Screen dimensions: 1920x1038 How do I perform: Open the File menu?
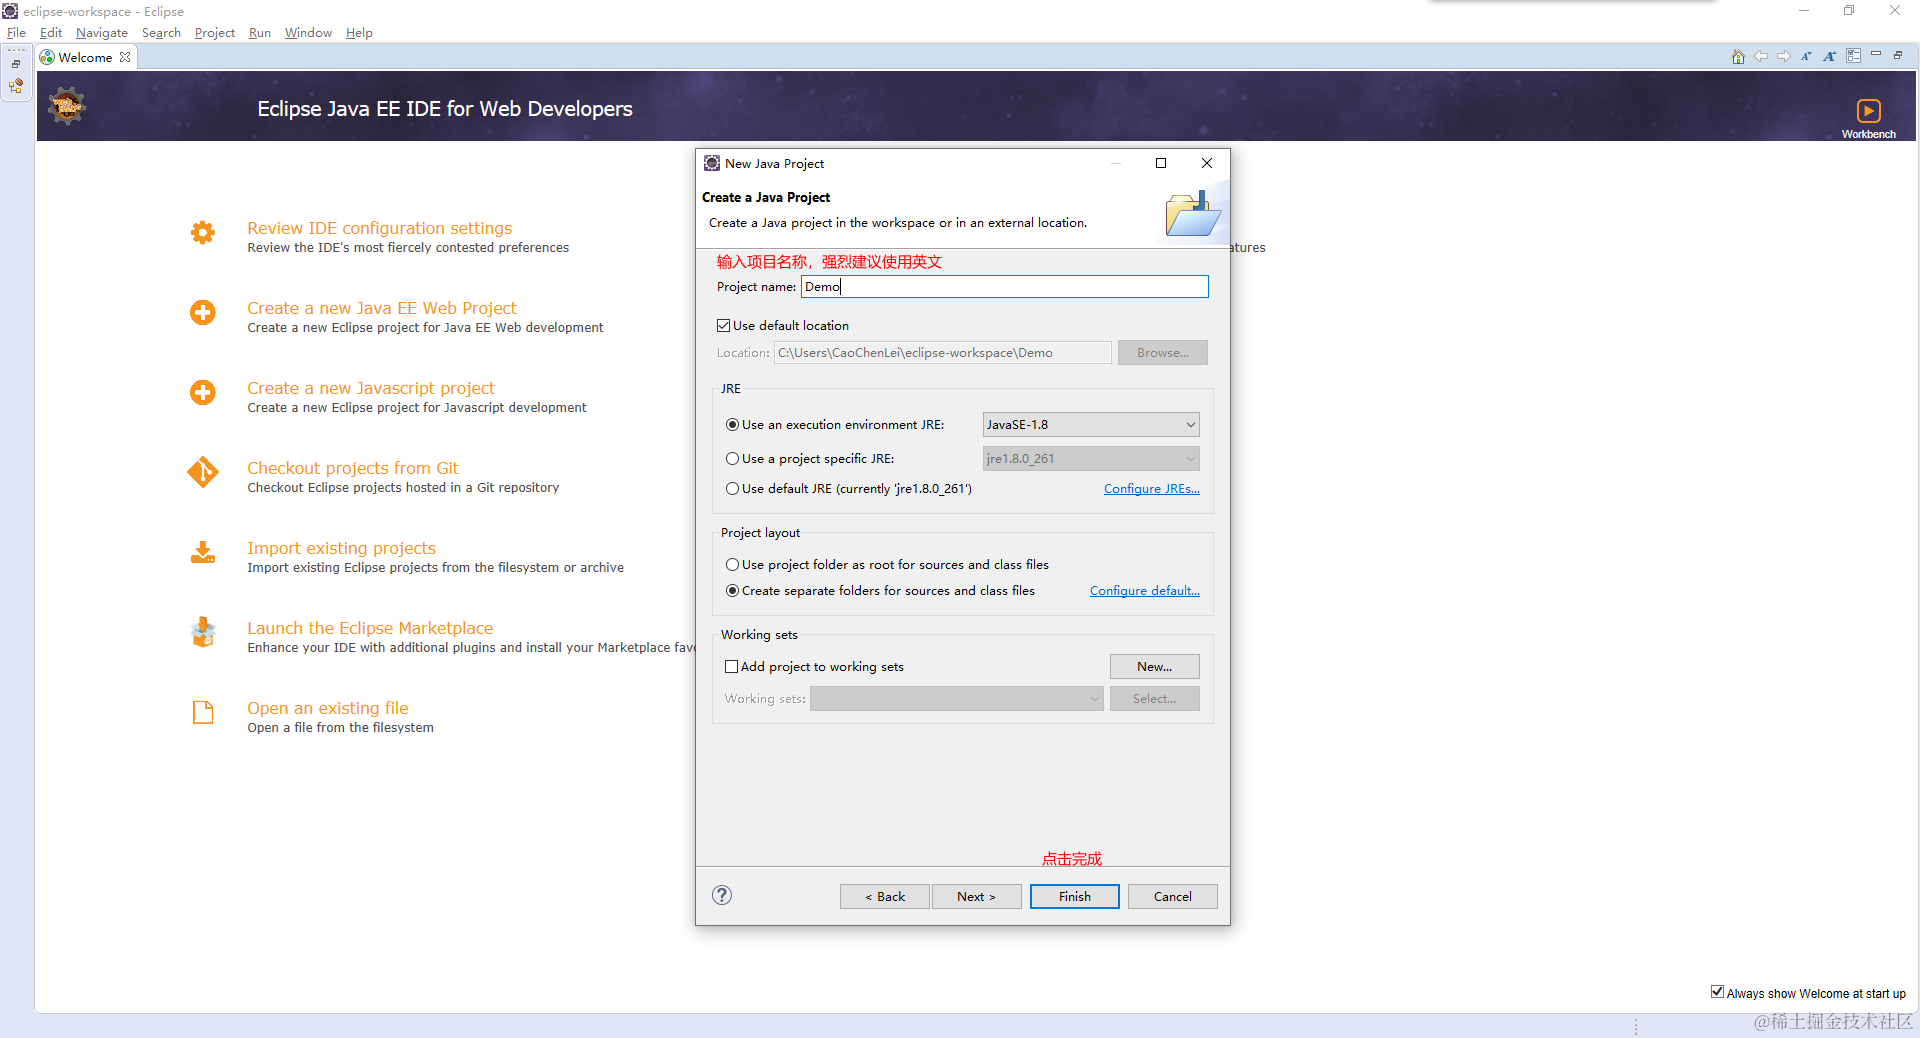click(x=16, y=32)
